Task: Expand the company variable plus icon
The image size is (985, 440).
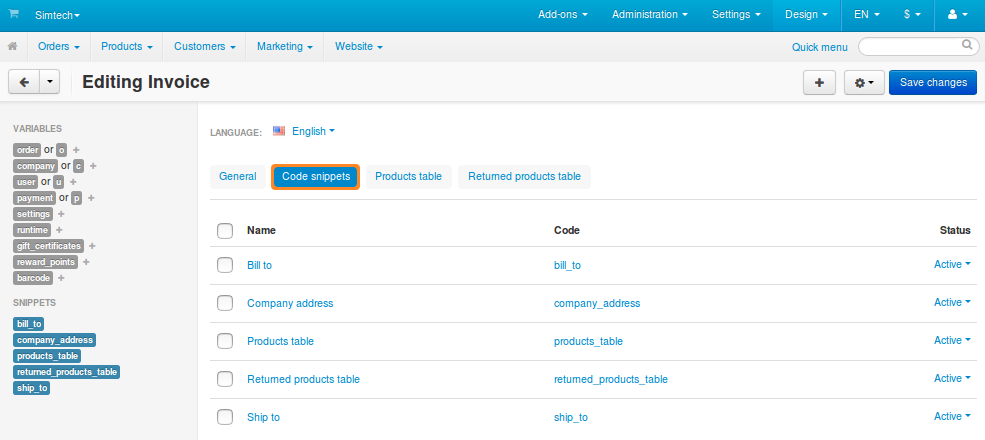Action: 93,166
